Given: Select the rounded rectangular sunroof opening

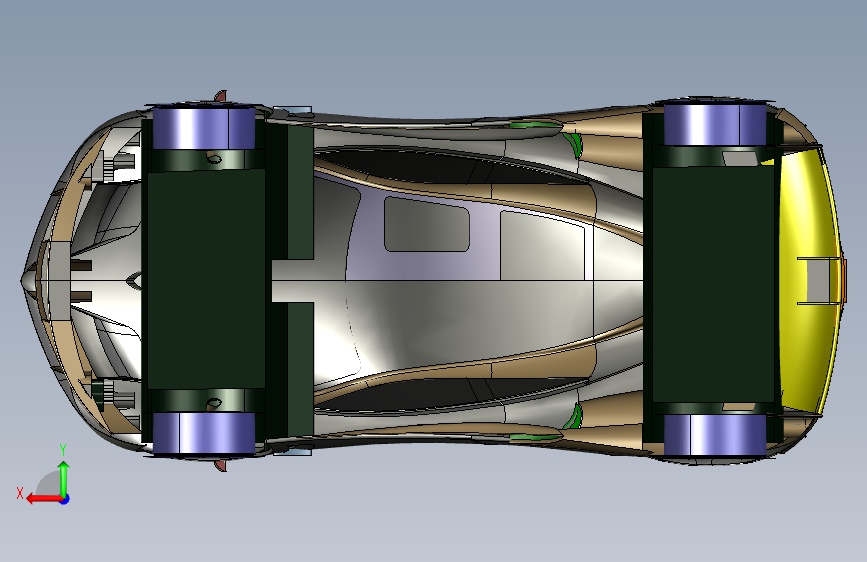Looking at the screenshot, I should (426, 224).
